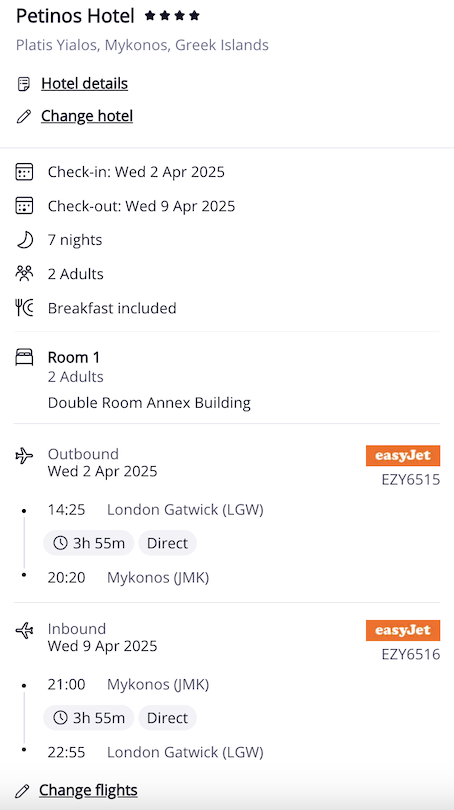Viewport: 454px width, 810px height.
Task: Open the Change flights link
Action: click(x=88, y=790)
